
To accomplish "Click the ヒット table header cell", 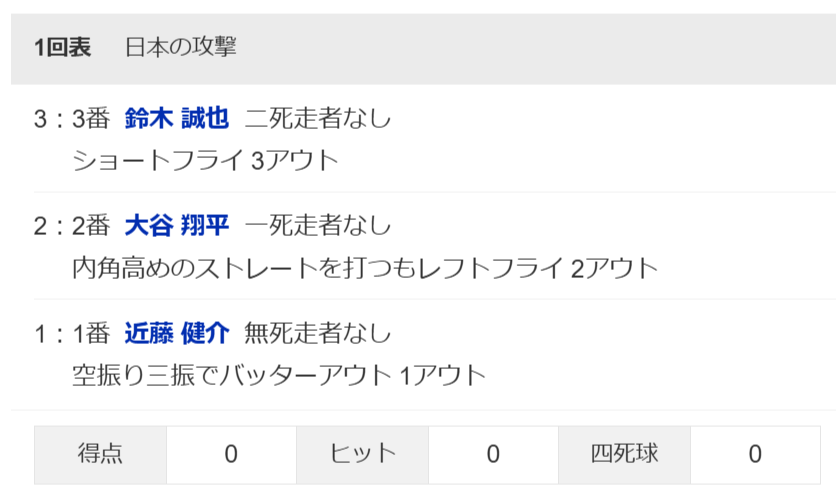I will [x=362, y=454].
